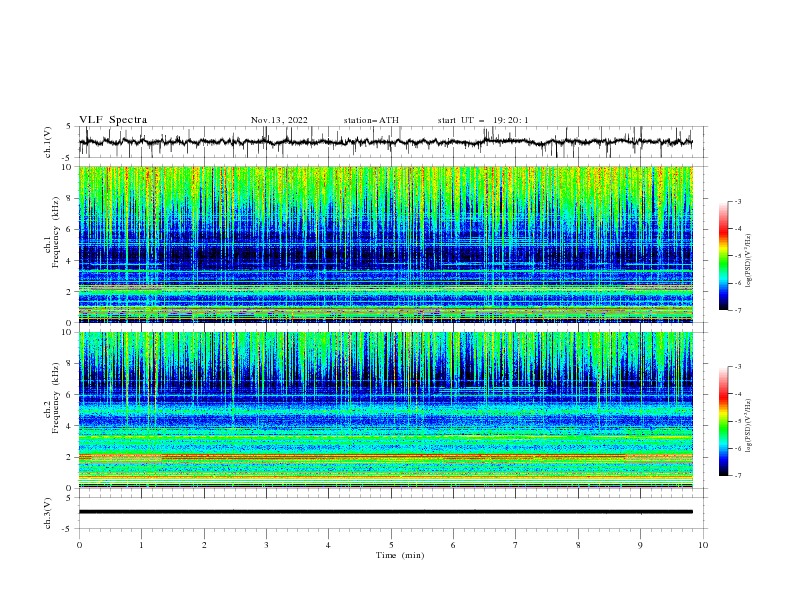Click the "1" tick on the time axis
The image size is (792, 612).
(x=141, y=545)
